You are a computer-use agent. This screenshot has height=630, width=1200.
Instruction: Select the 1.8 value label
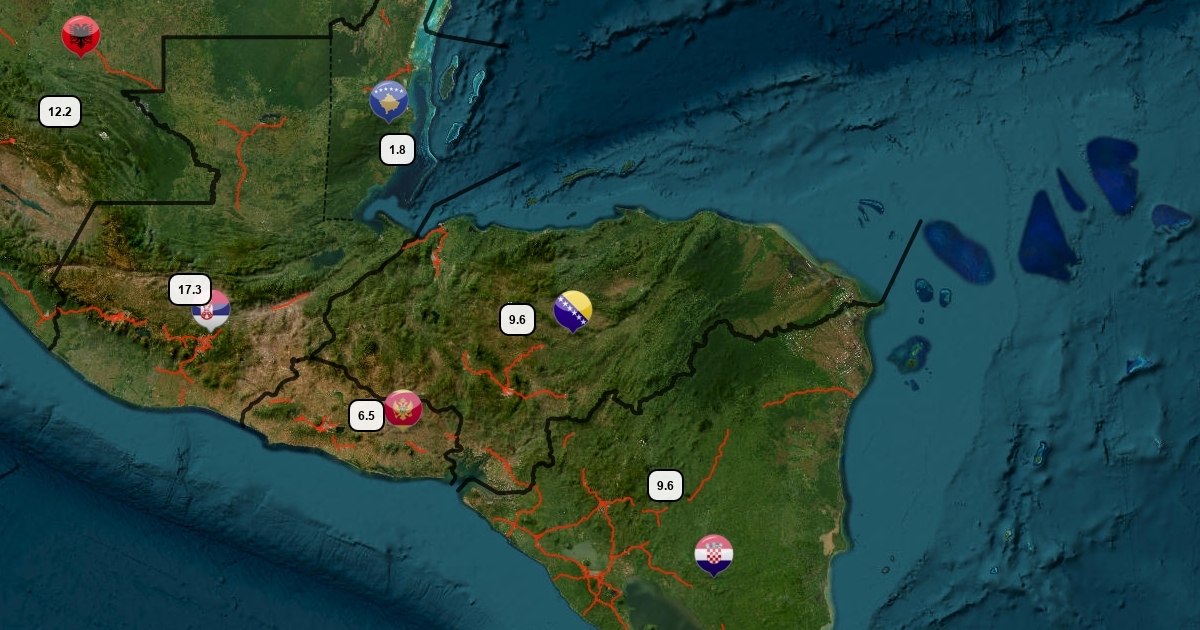point(397,150)
